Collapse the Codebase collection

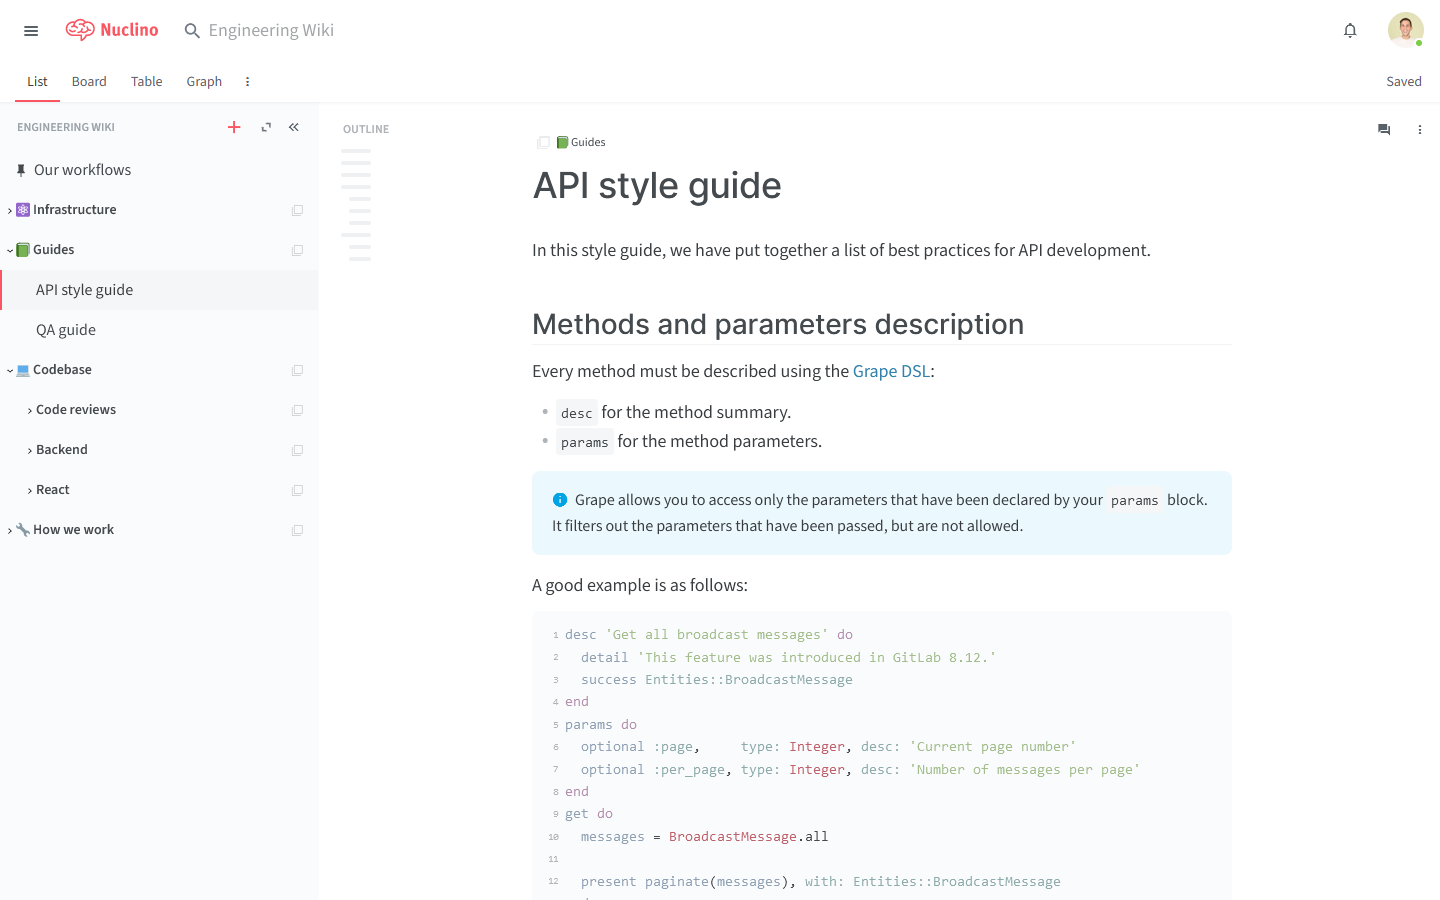(x=10, y=370)
